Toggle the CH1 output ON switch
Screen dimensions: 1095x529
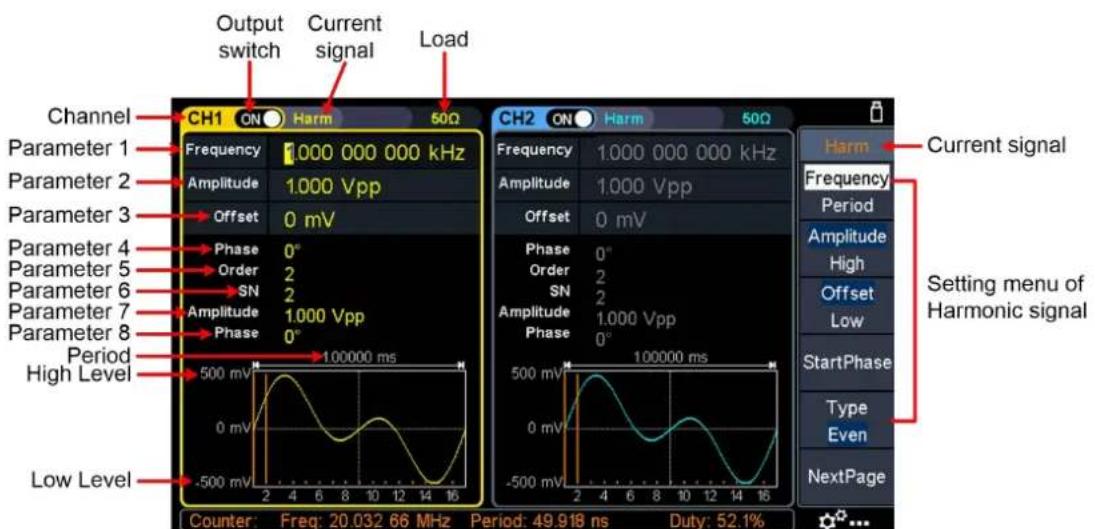260,118
